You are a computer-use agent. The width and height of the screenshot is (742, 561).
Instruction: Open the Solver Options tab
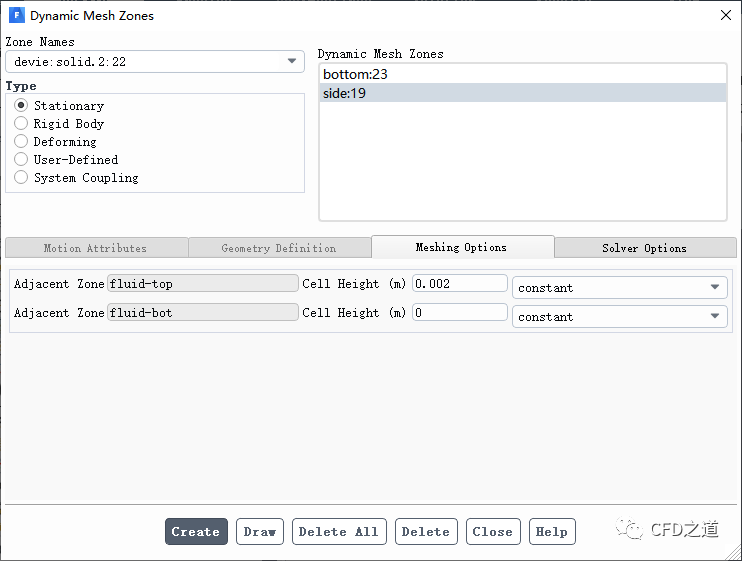point(644,248)
